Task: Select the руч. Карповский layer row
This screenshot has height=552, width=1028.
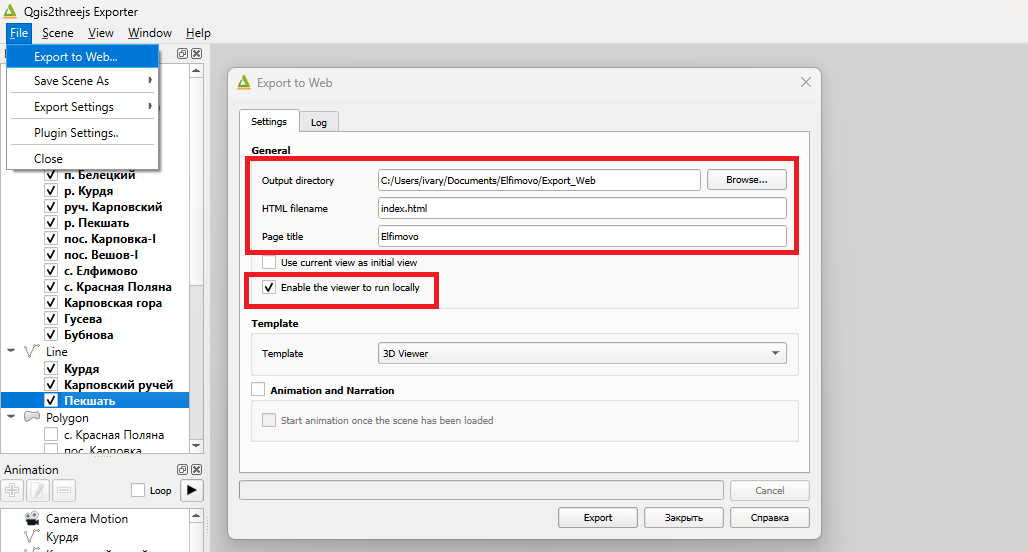Action: tap(113, 207)
